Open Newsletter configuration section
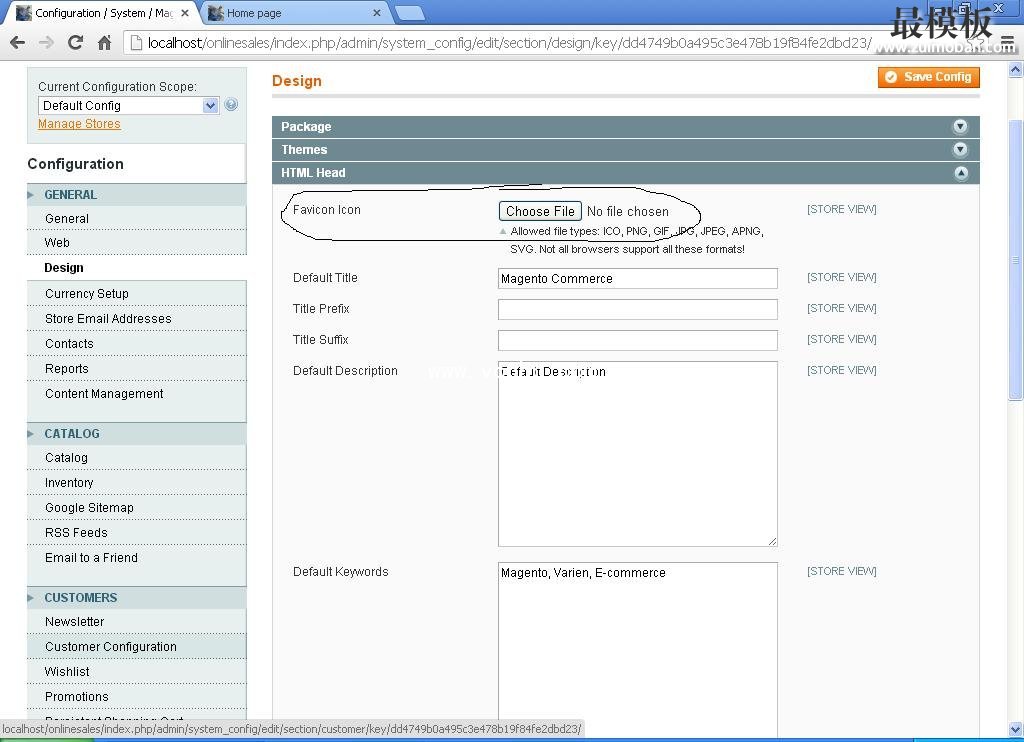Image resolution: width=1024 pixels, height=742 pixels. tap(136, 622)
